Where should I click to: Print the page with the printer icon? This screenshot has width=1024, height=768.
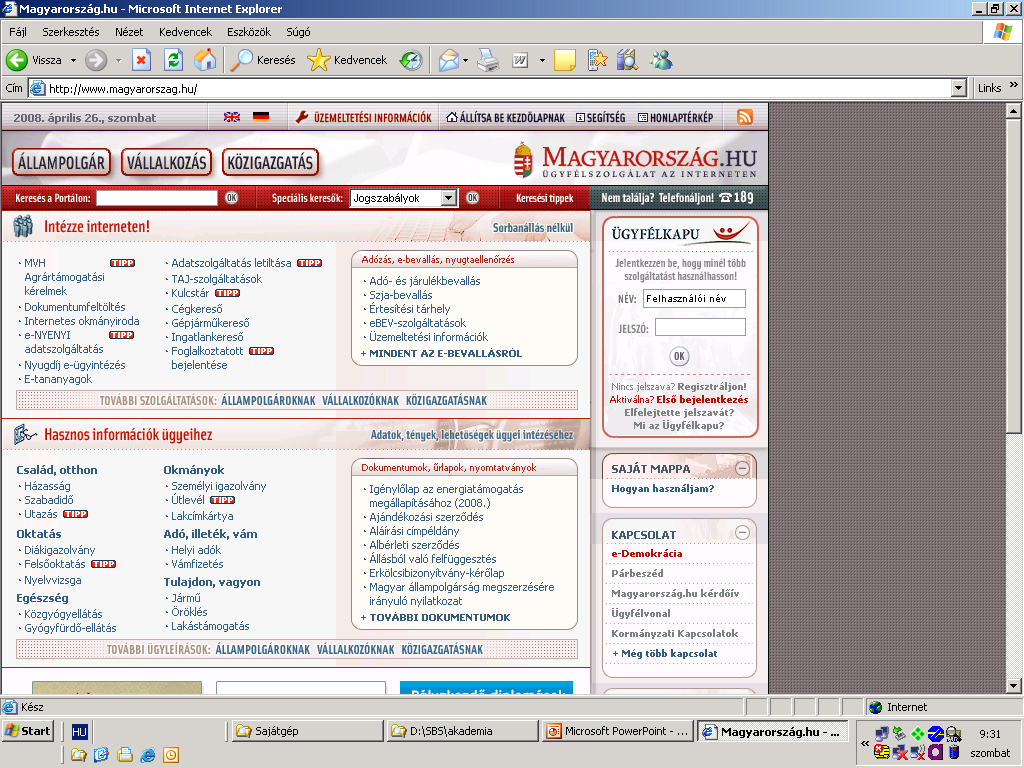pyautogui.click(x=488, y=60)
